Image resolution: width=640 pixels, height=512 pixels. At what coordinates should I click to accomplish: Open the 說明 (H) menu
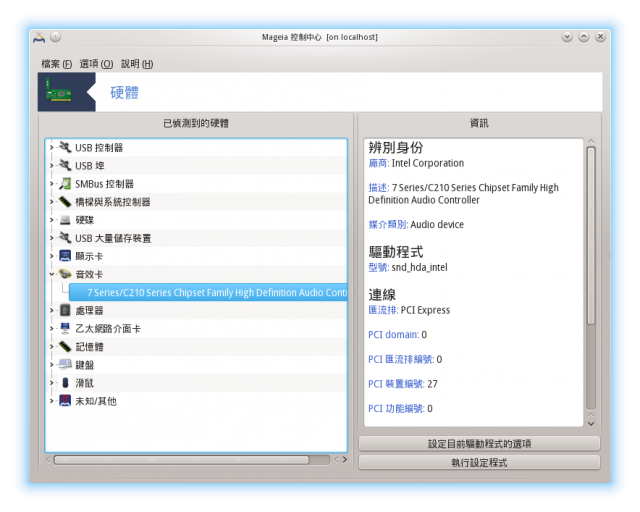tap(137, 64)
